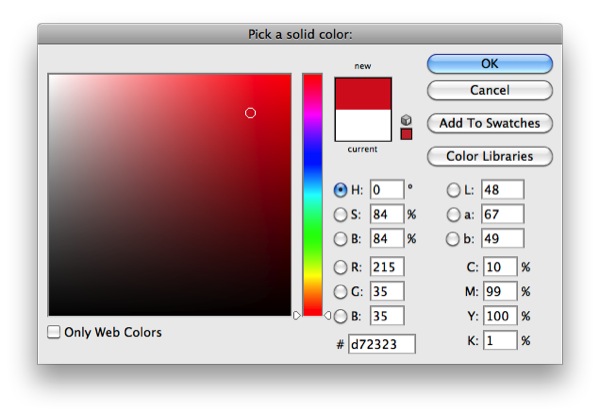The height and width of the screenshot is (416, 600).
Task: Click the brightness B percentage field showing 84
Action: 387,239
